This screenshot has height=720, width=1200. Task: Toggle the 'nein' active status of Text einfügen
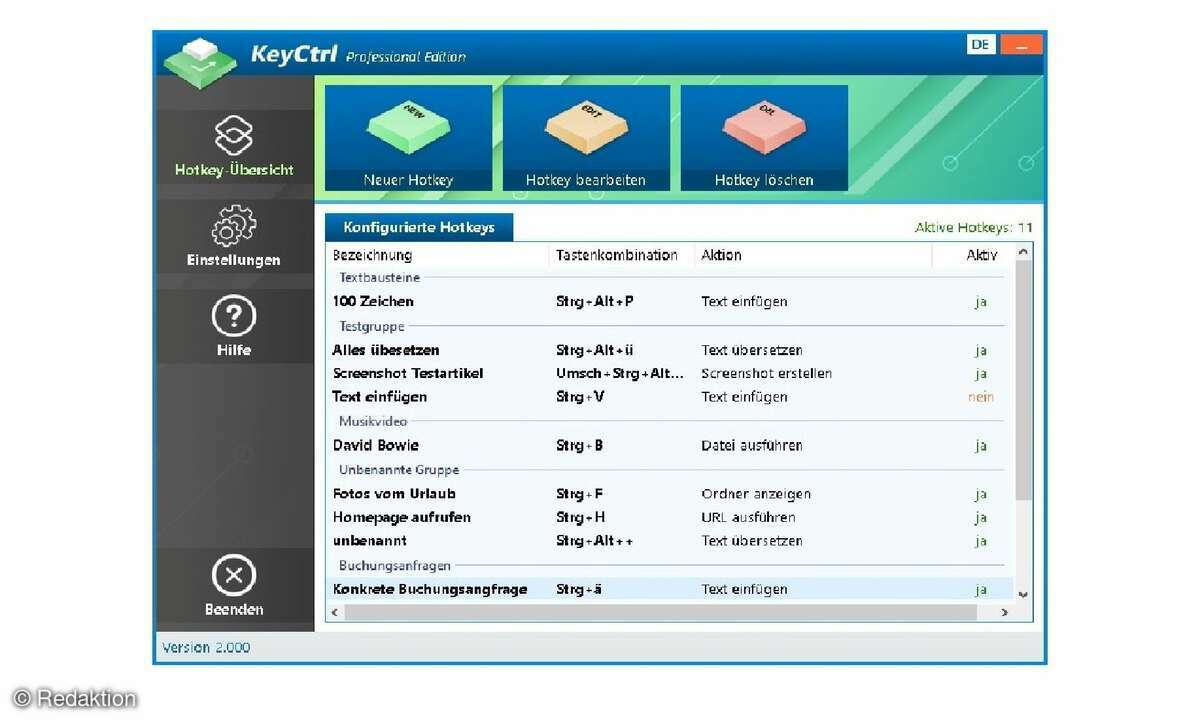click(x=980, y=397)
